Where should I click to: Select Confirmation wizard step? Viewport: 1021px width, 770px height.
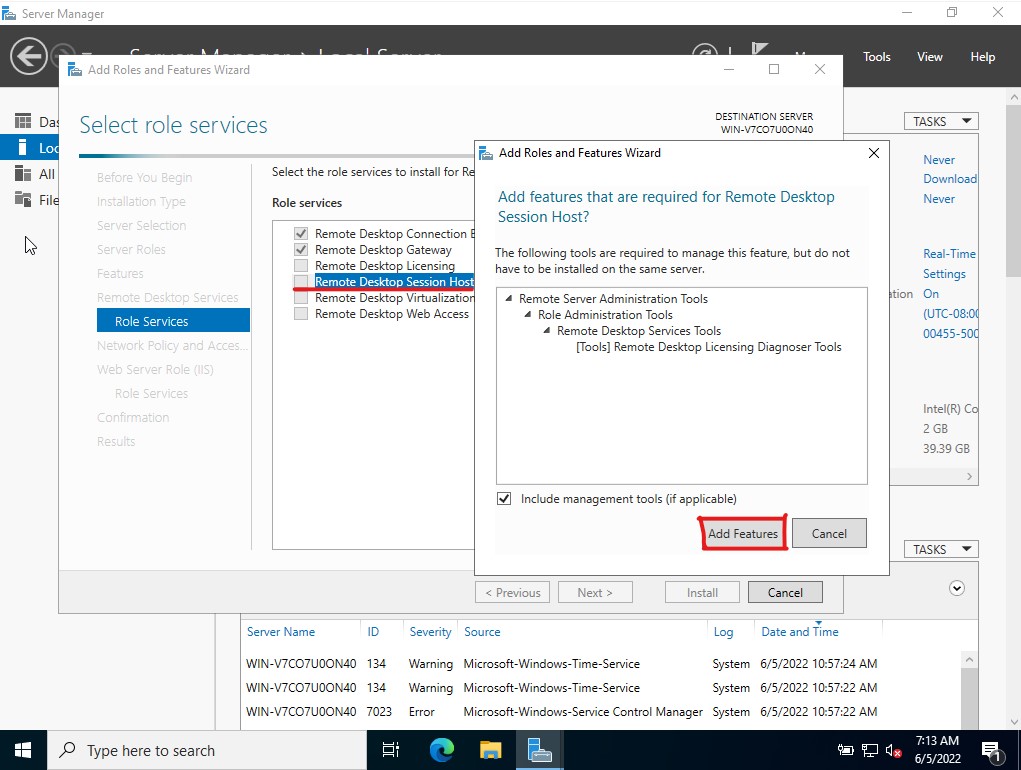coord(133,417)
